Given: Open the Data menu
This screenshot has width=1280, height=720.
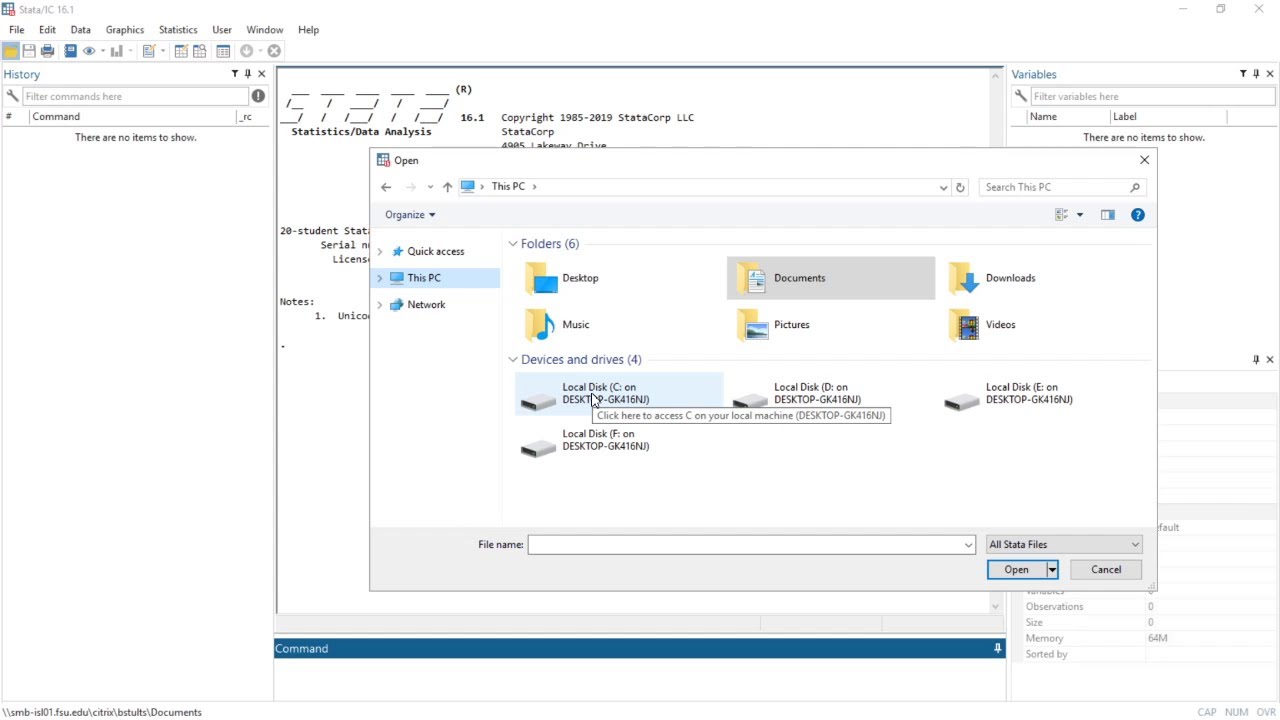Looking at the screenshot, I should coord(81,30).
